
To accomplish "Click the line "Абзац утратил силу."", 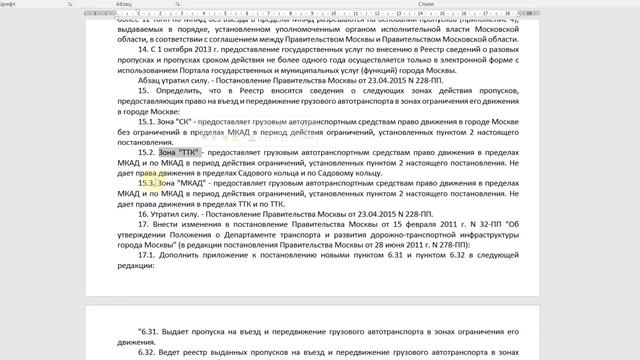I will tap(173, 80).
